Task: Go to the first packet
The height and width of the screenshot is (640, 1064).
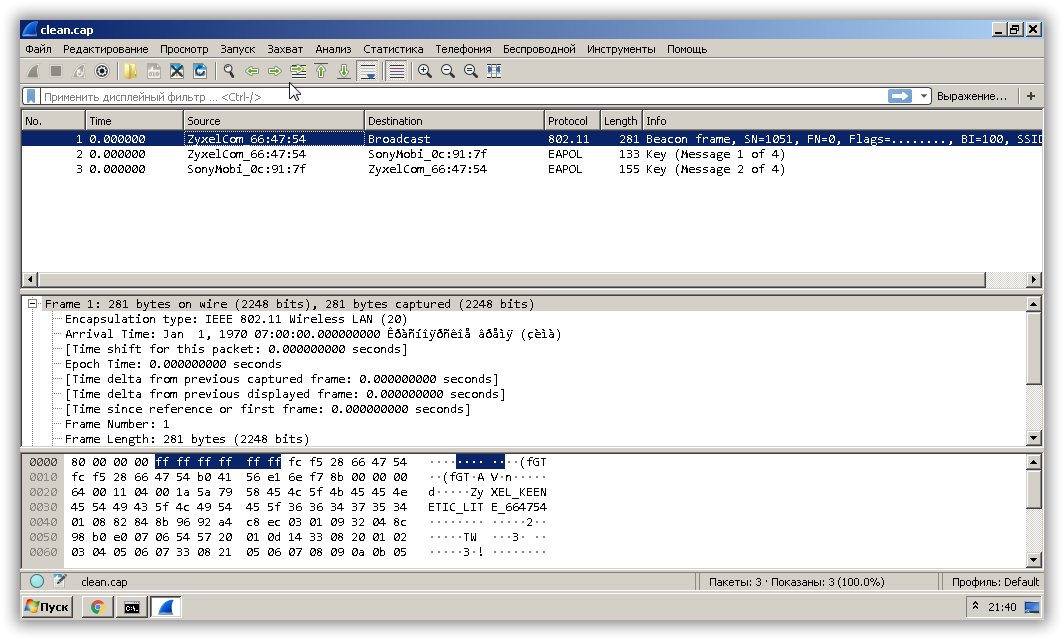Action: tap(321, 71)
